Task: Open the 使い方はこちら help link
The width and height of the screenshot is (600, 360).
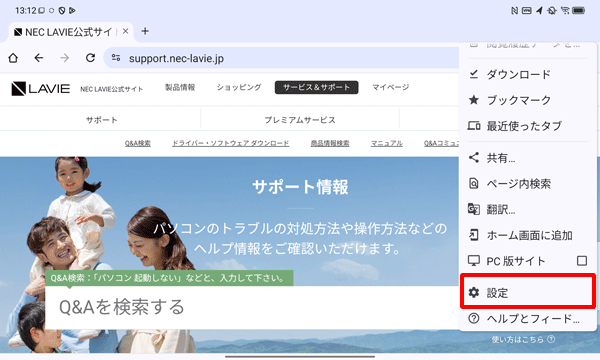Action: tap(523, 339)
